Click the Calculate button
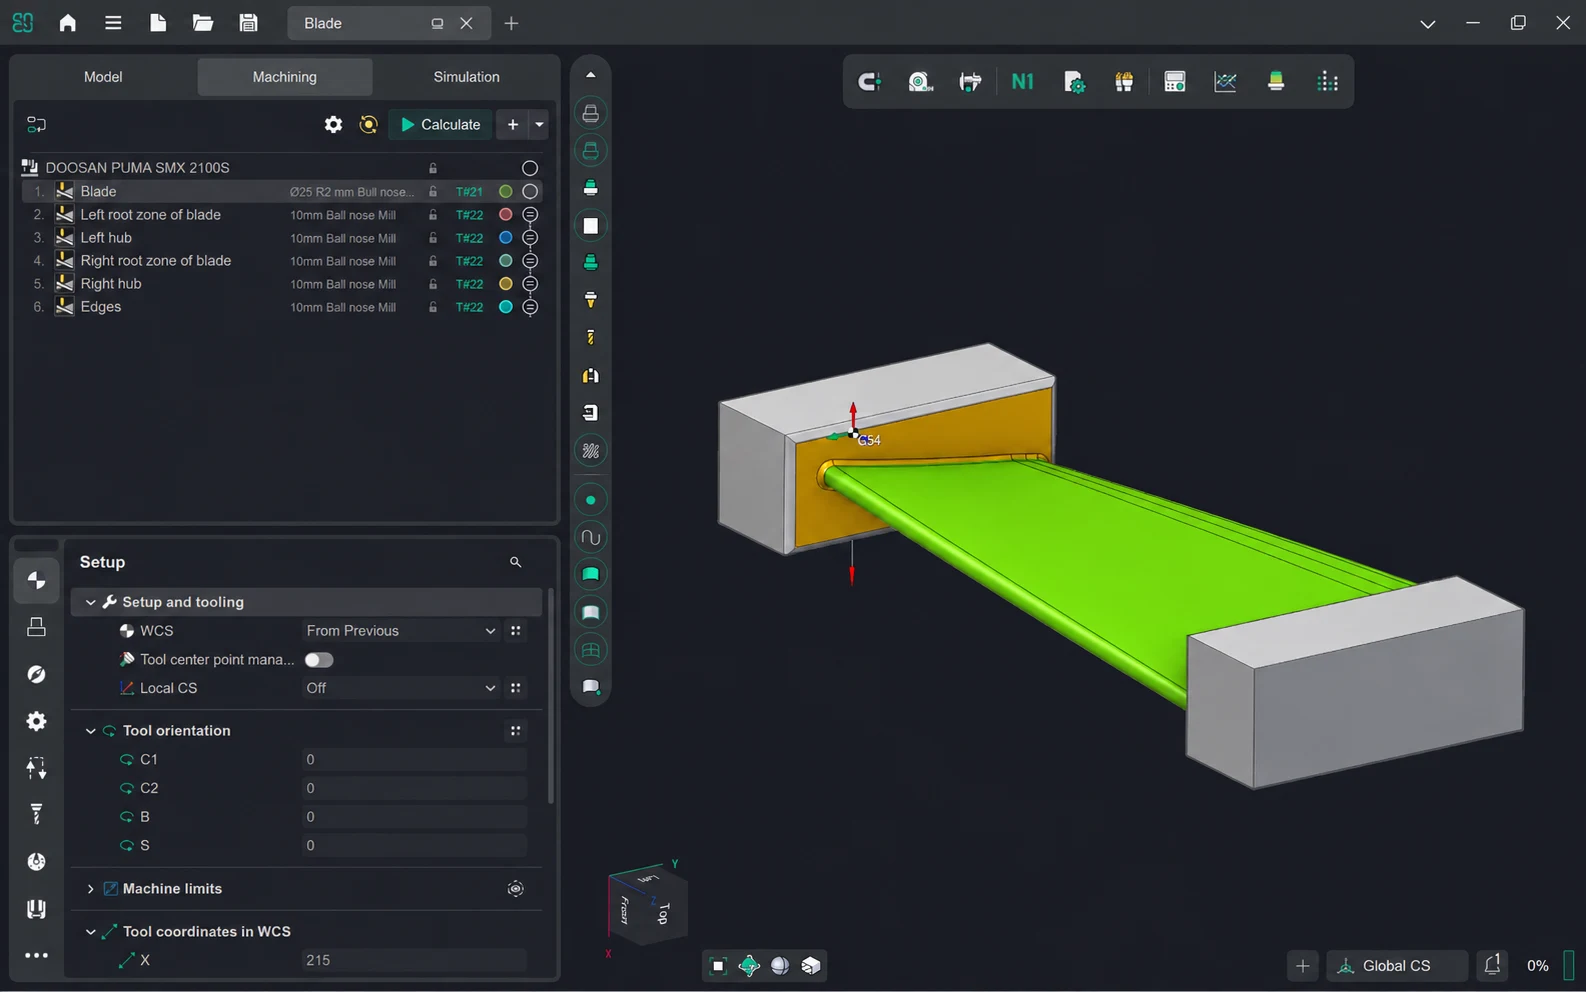 pos(440,124)
